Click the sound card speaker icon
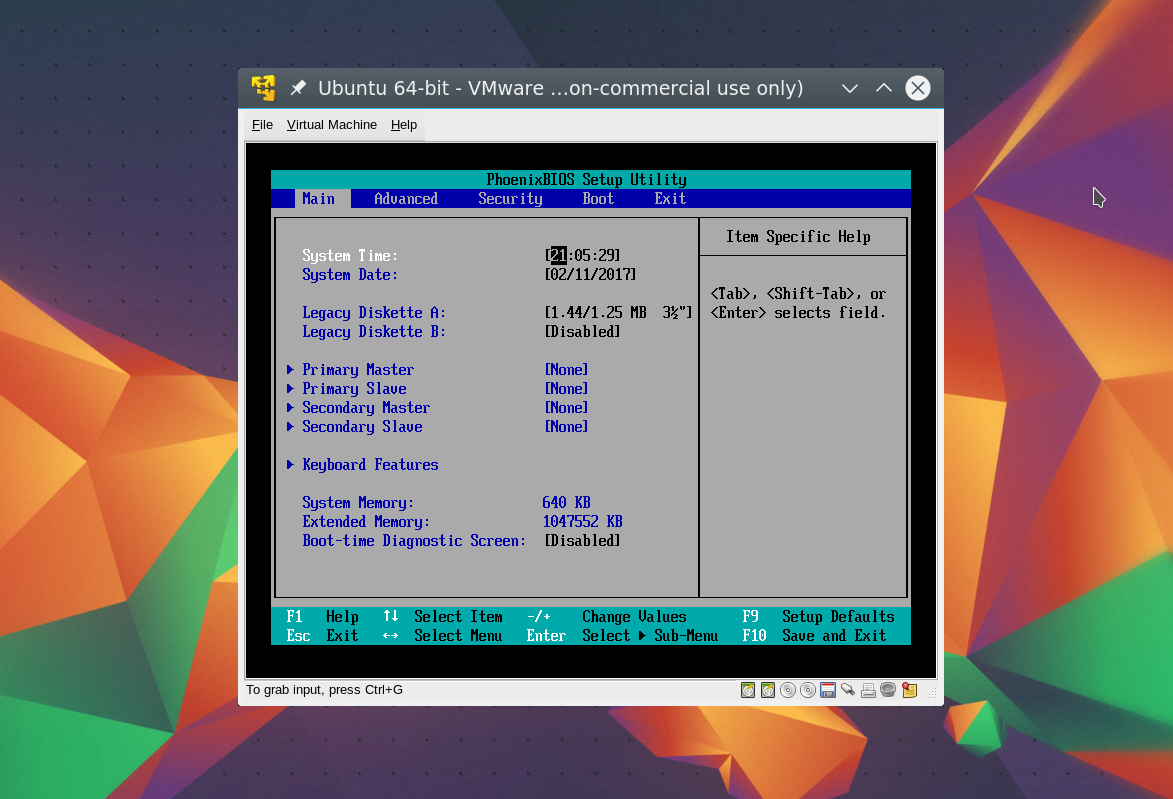Viewport: 1173px width, 799px height. coord(888,690)
